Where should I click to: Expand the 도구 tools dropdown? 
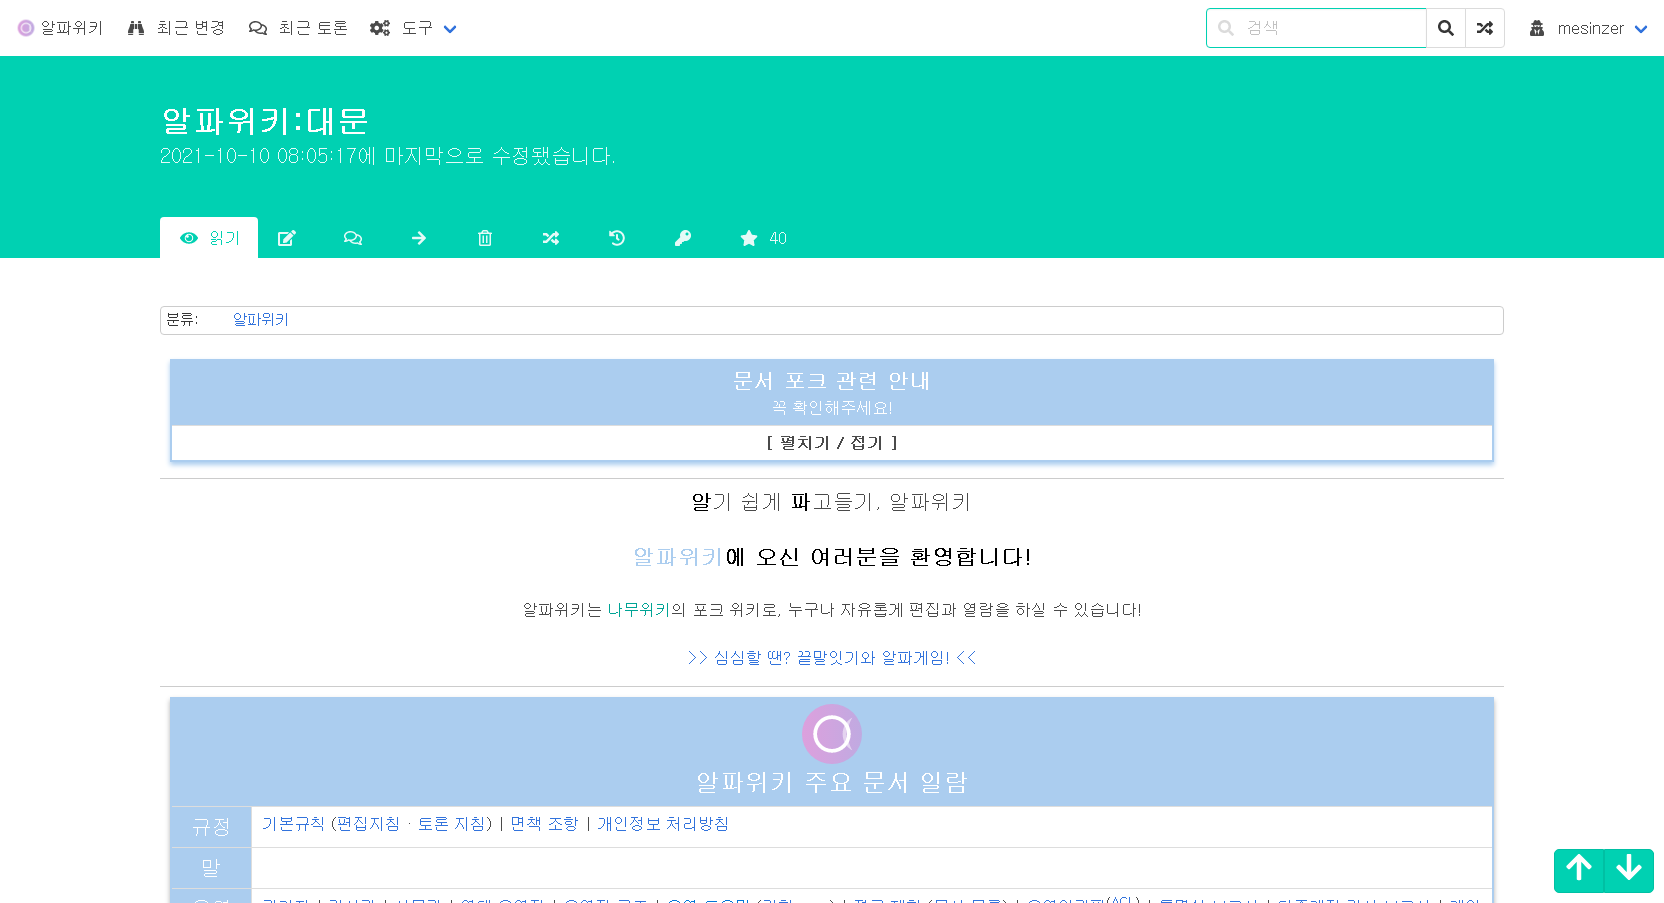413,28
